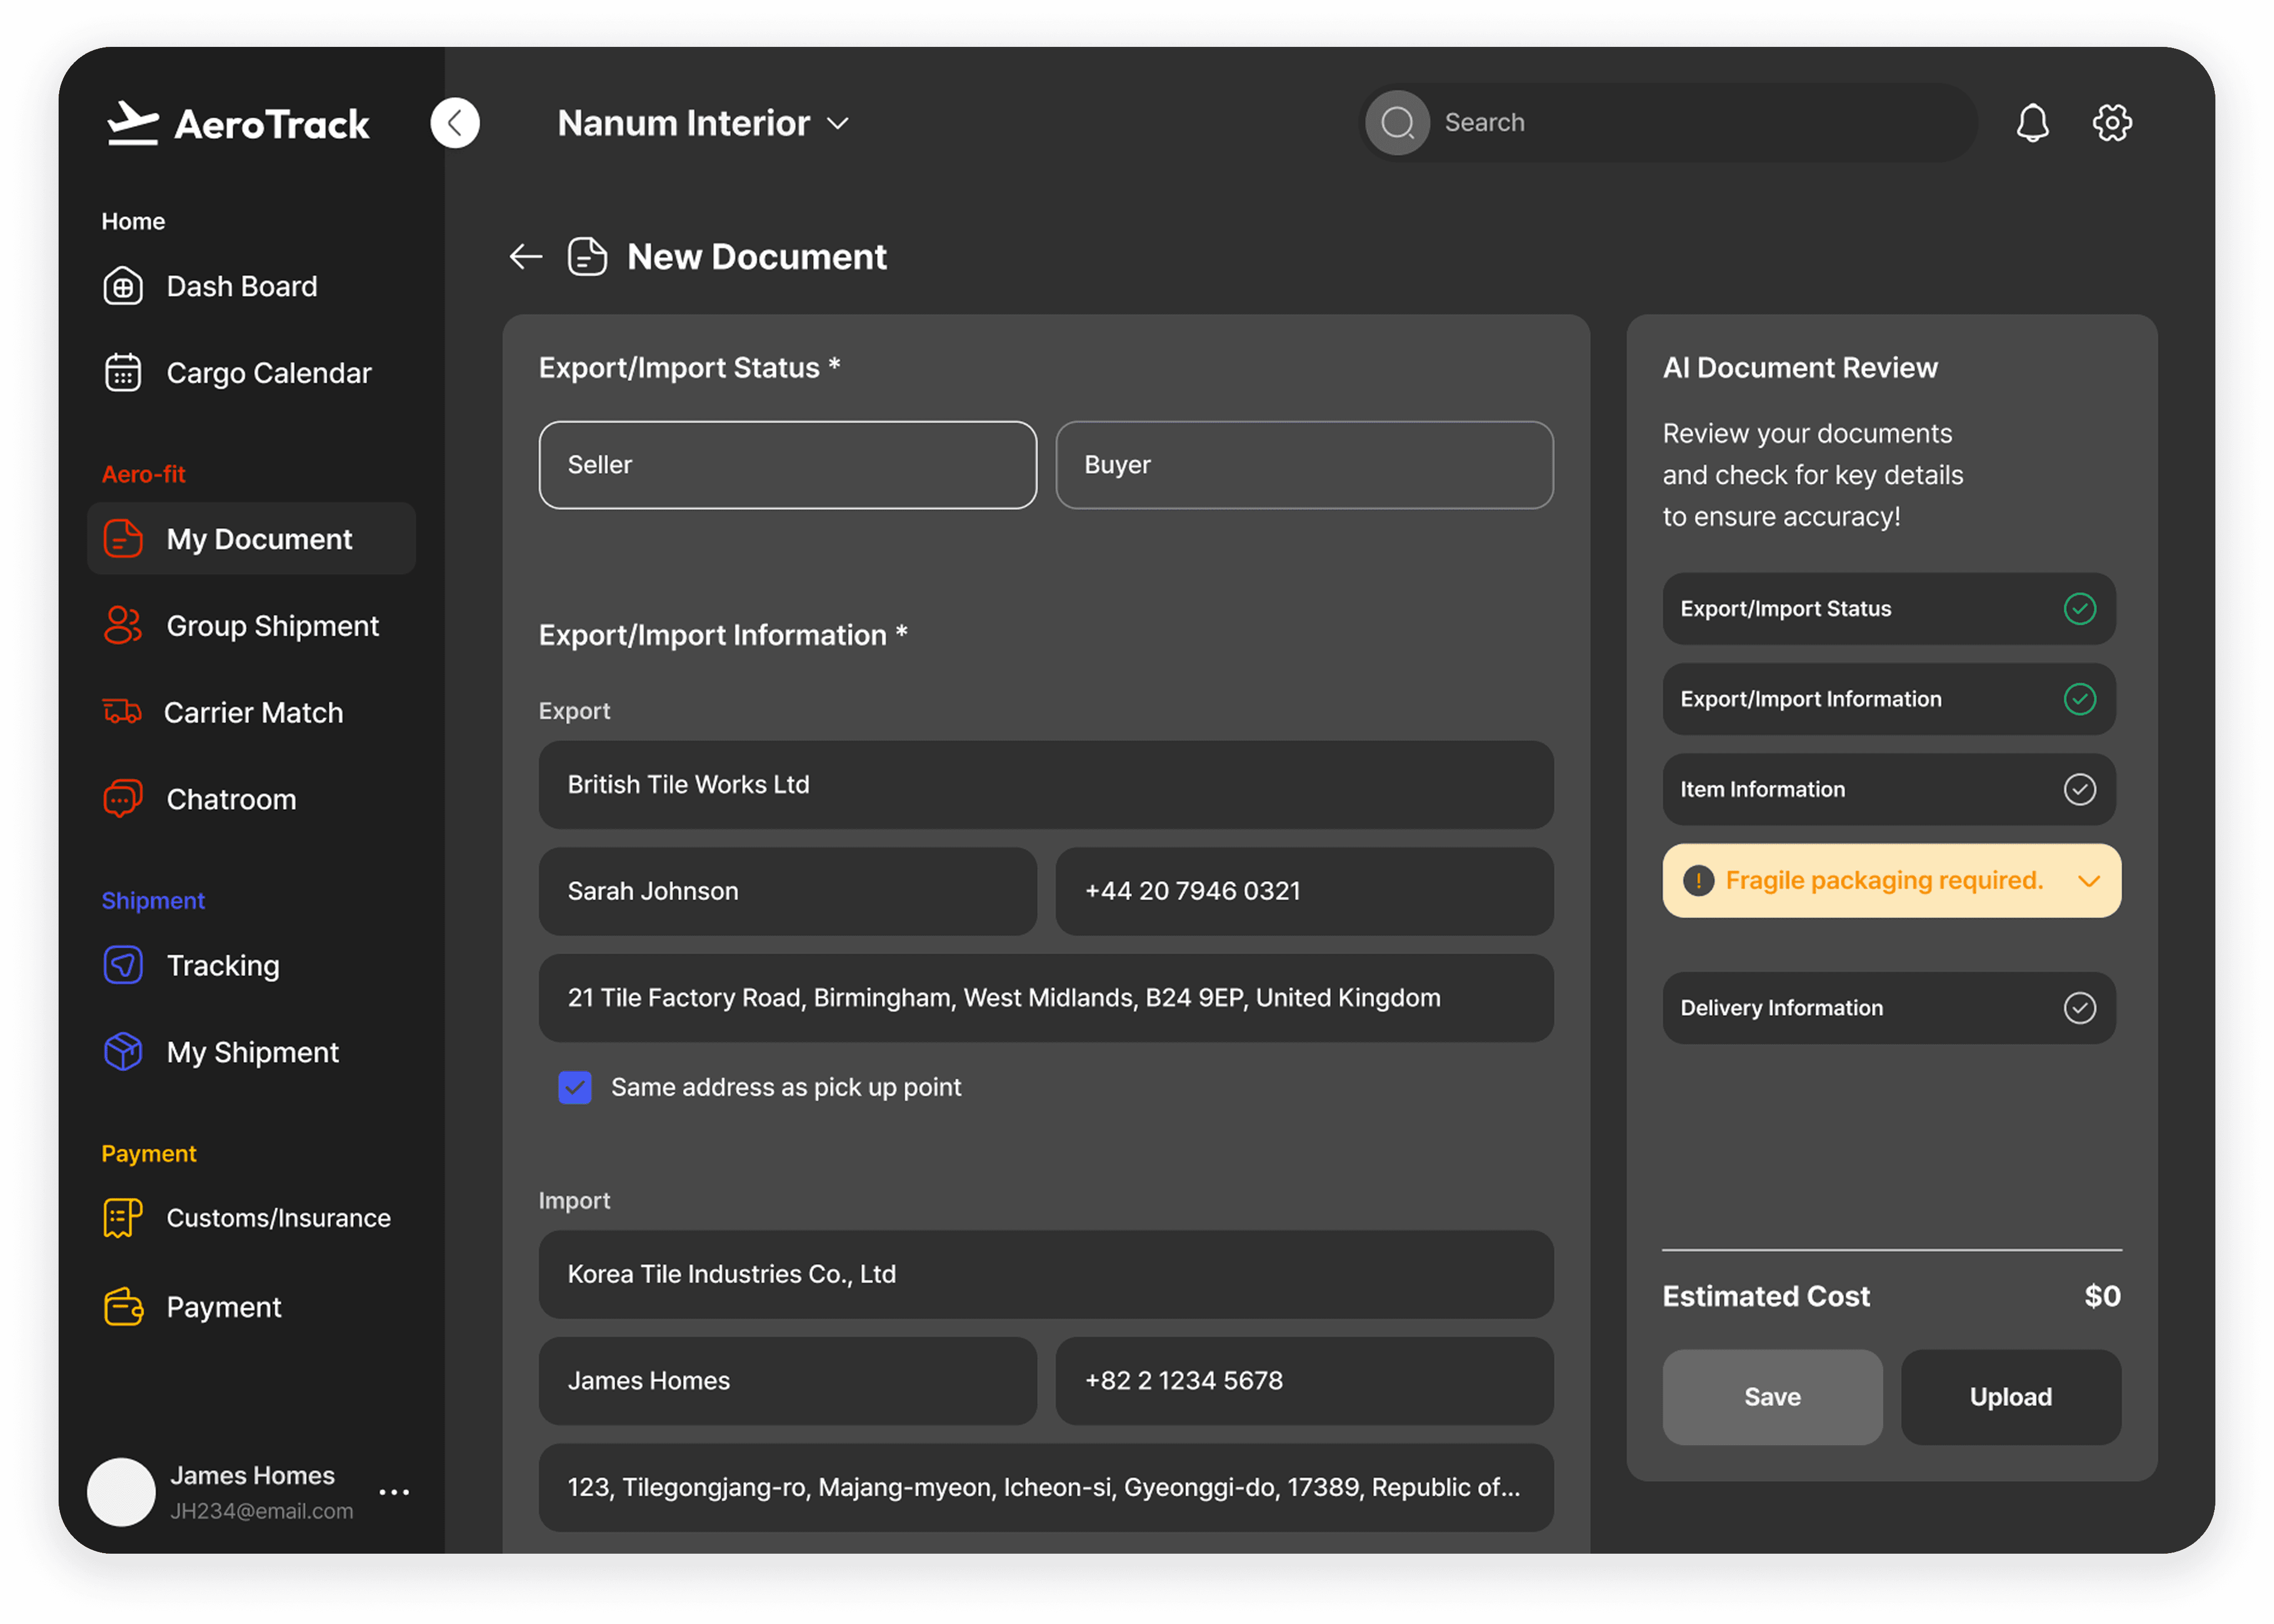This screenshot has width=2274, height=1624.
Task: Click the Tracking icon in sidebar
Action: (123, 965)
